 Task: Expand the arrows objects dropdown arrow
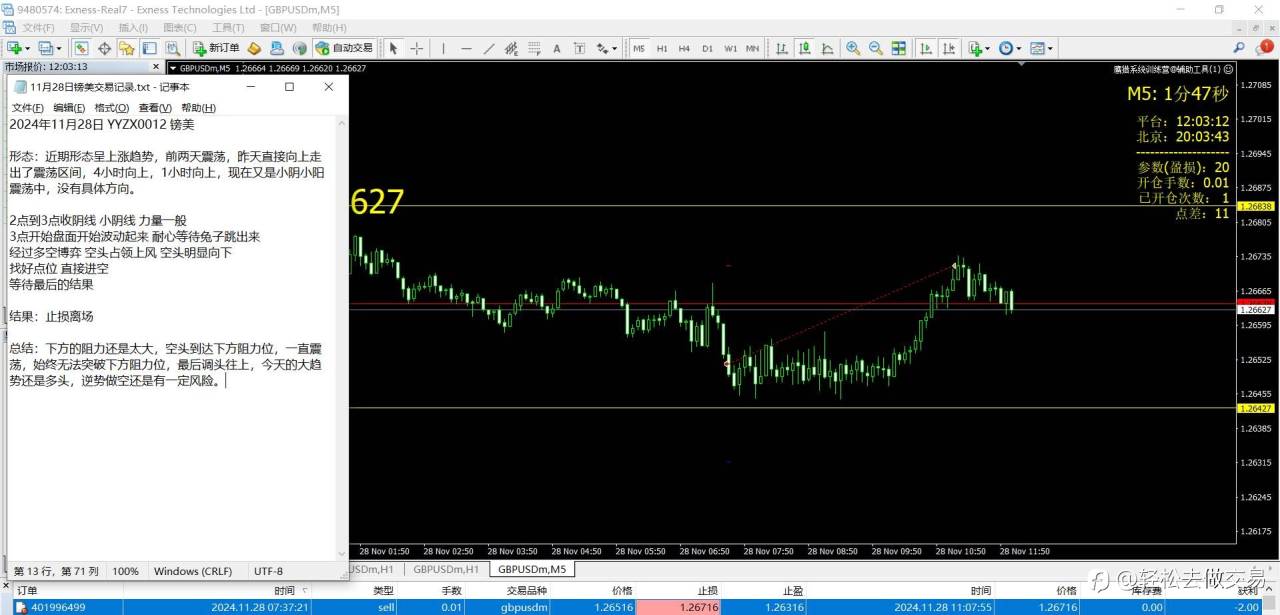coord(614,48)
